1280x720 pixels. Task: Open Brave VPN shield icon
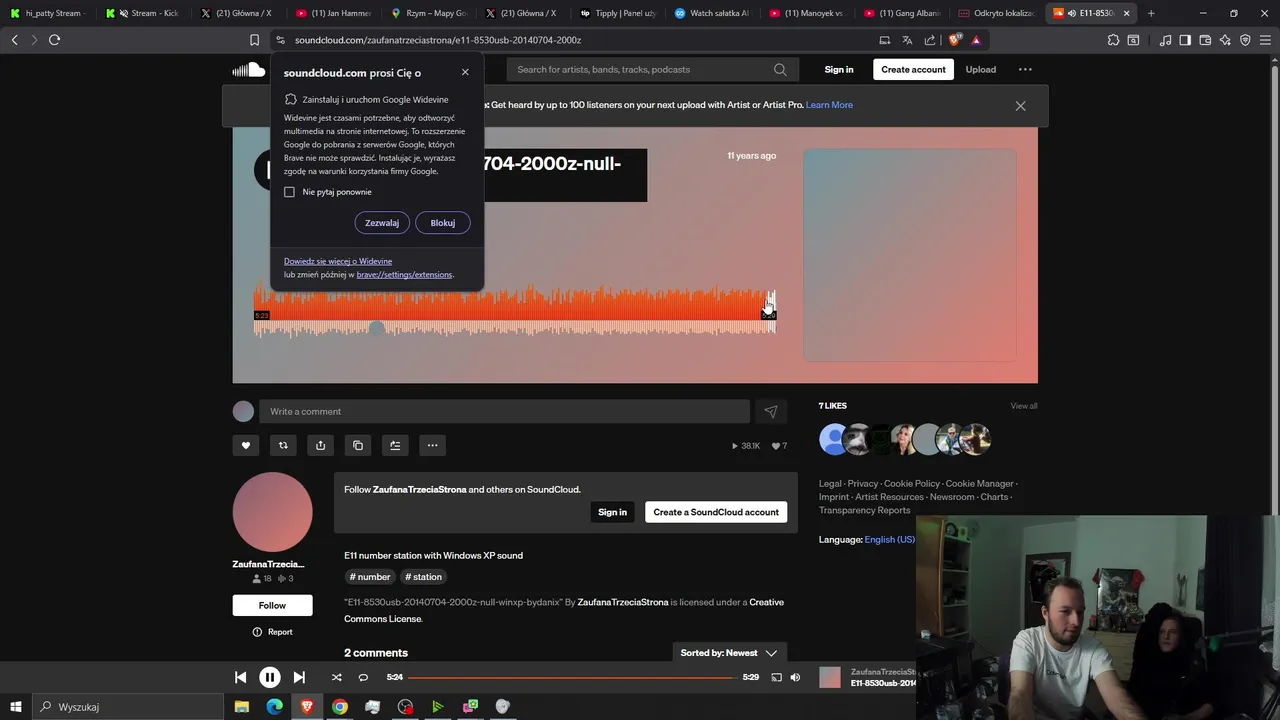[x=1245, y=40]
